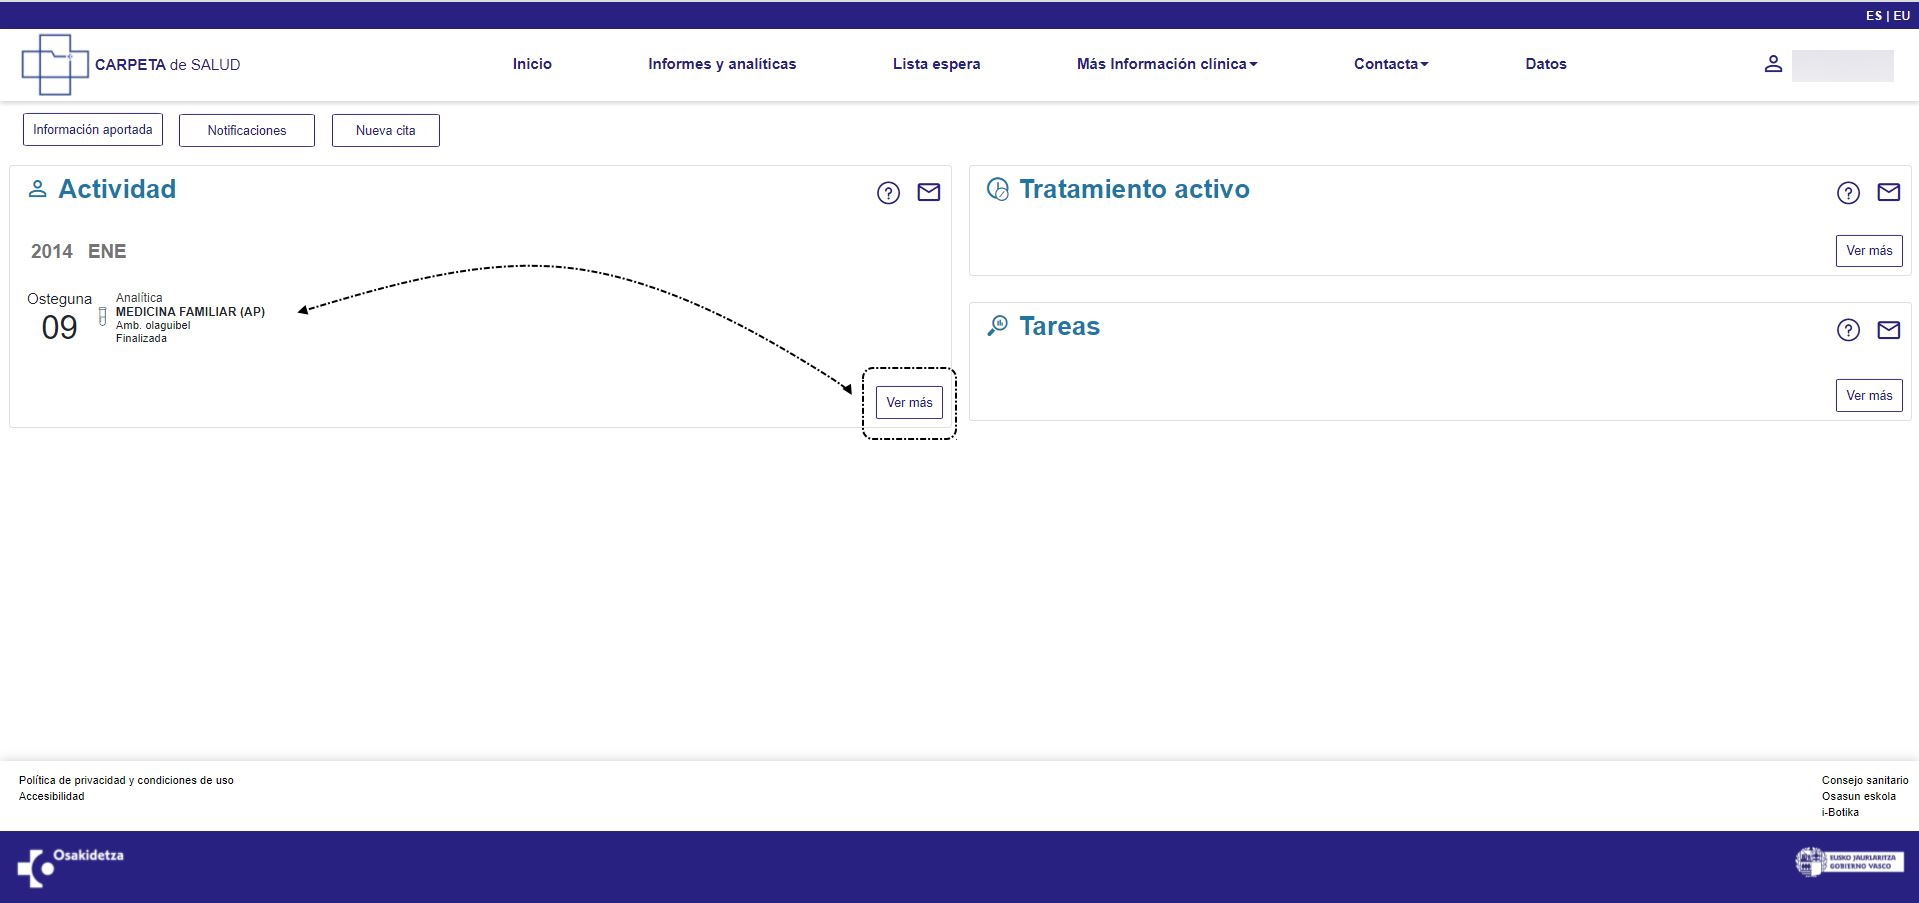Open Lista espera menu item
The height and width of the screenshot is (903, 1919).
pos(936,64)
